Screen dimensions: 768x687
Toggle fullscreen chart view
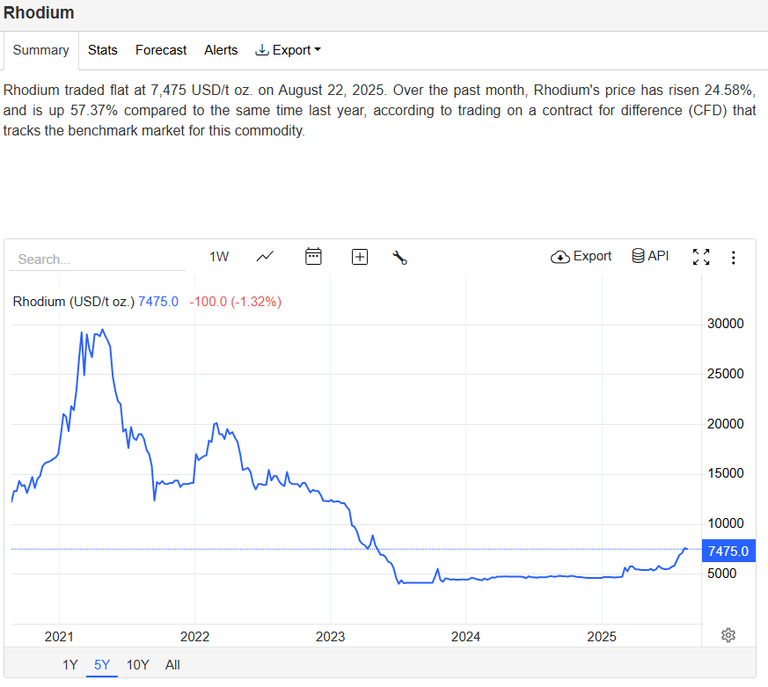pos(701,257)
